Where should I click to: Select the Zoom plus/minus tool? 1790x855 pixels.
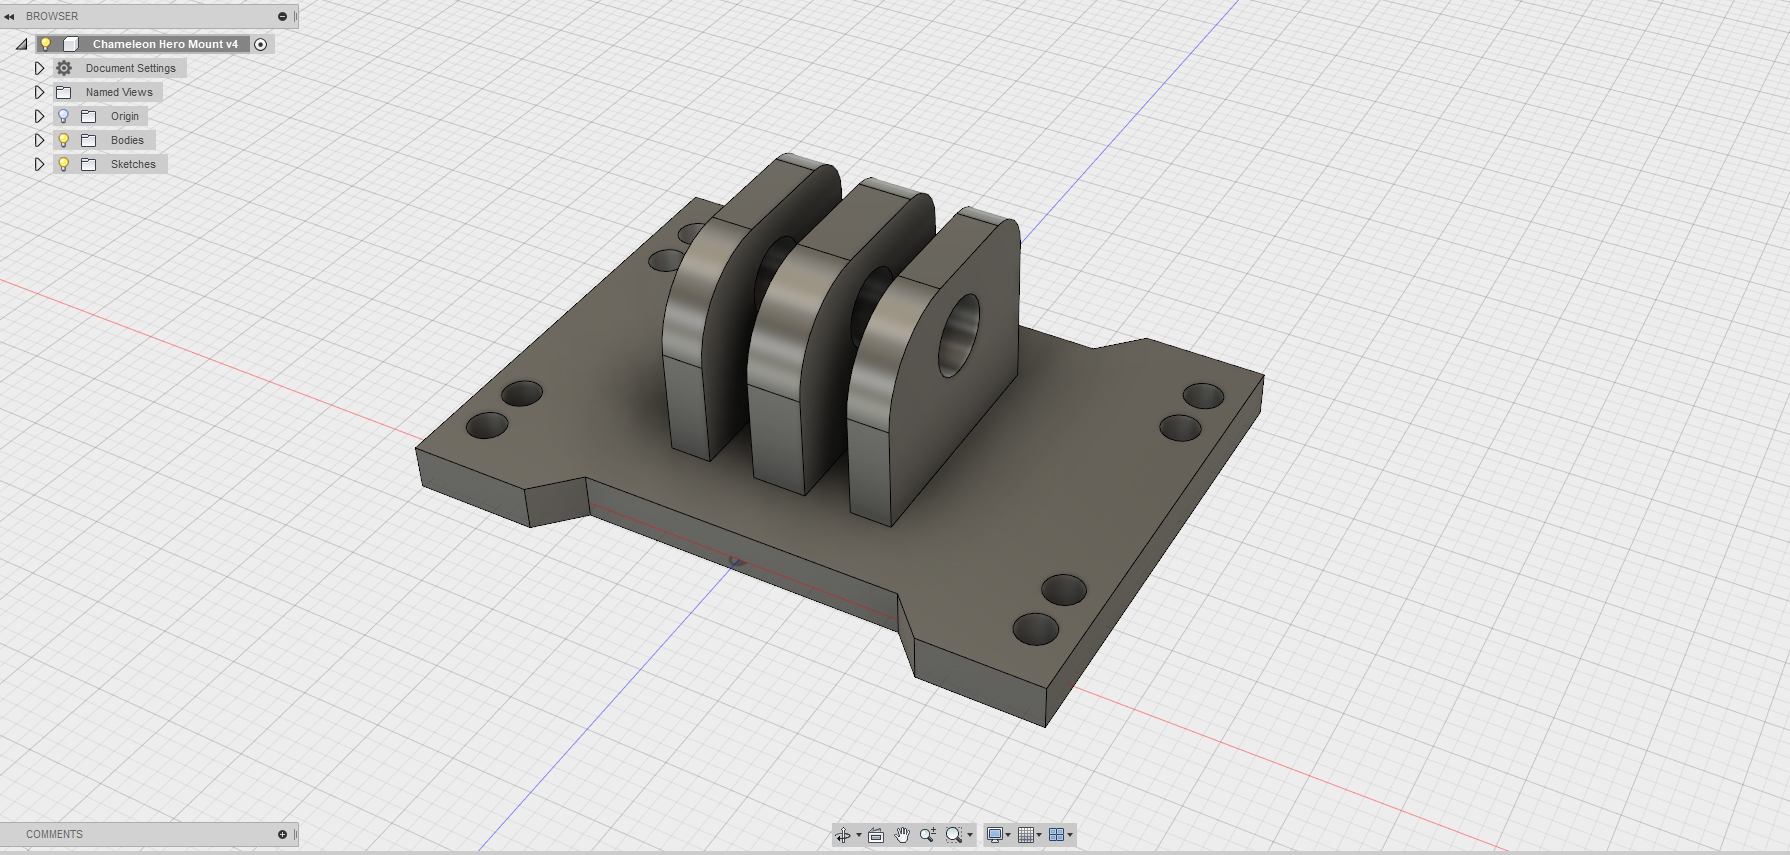click(x=928, y=835)
